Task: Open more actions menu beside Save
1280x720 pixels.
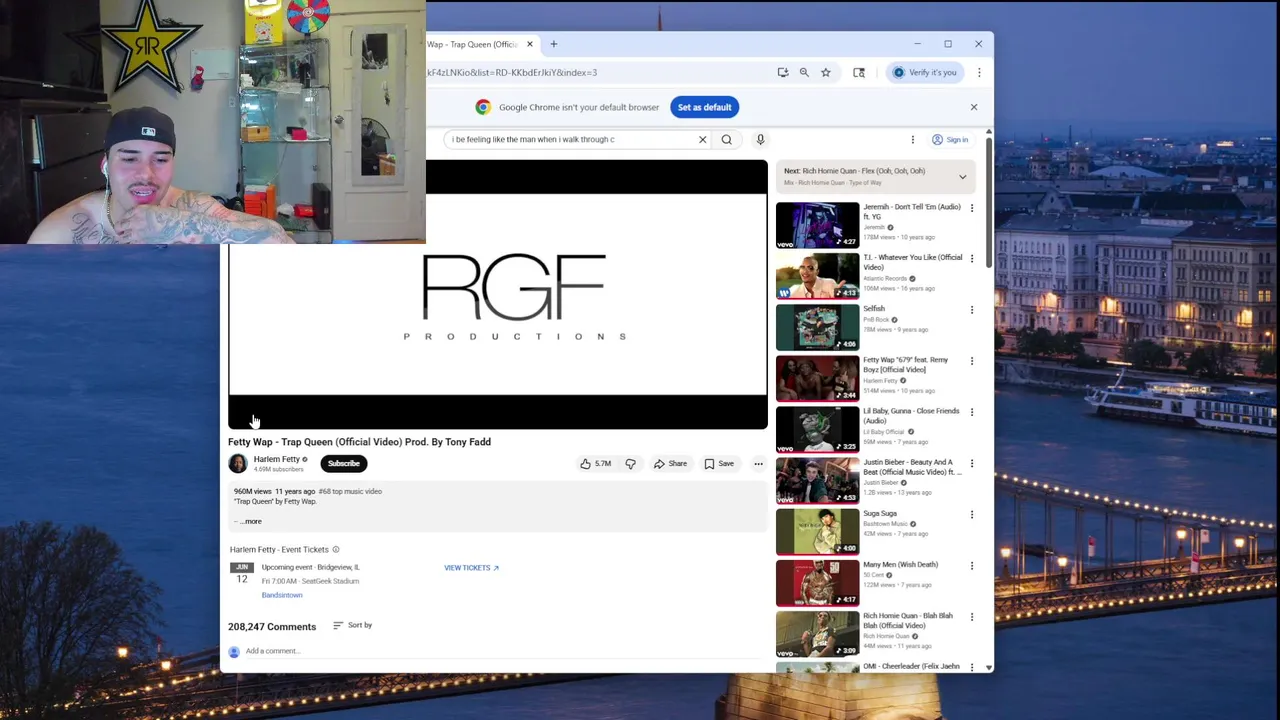Action: 758,464
